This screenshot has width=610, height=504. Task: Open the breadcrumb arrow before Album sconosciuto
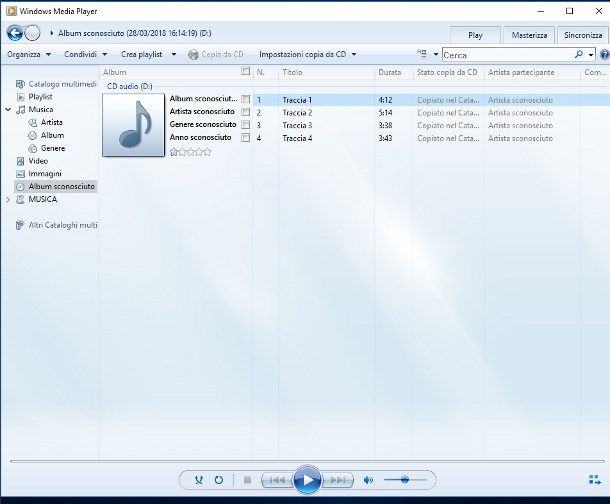click(x=51, y=33)
